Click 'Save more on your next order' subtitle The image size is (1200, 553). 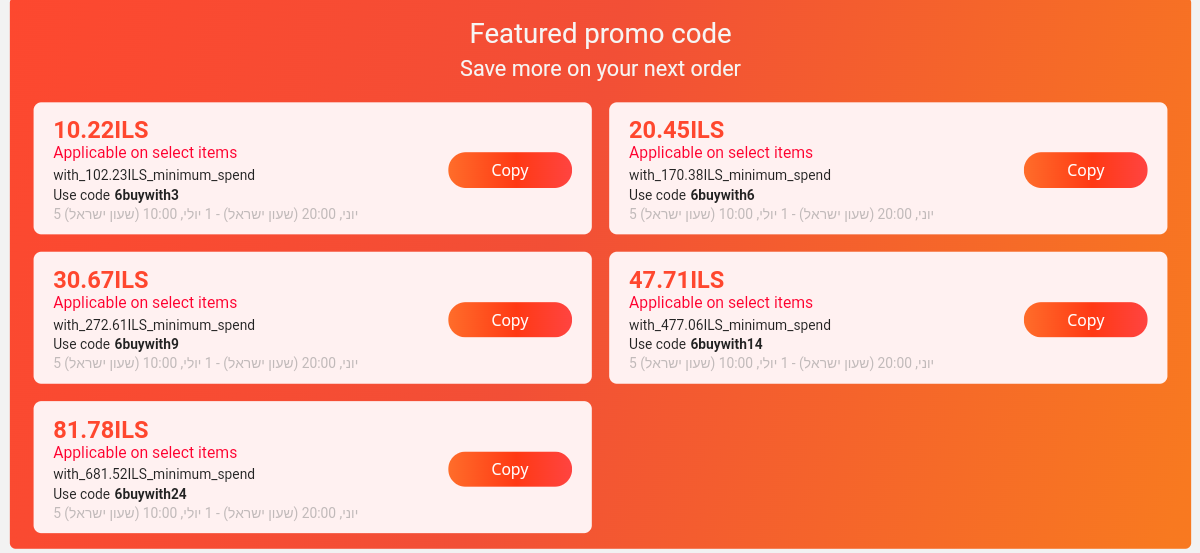click(x=600, y=69)
